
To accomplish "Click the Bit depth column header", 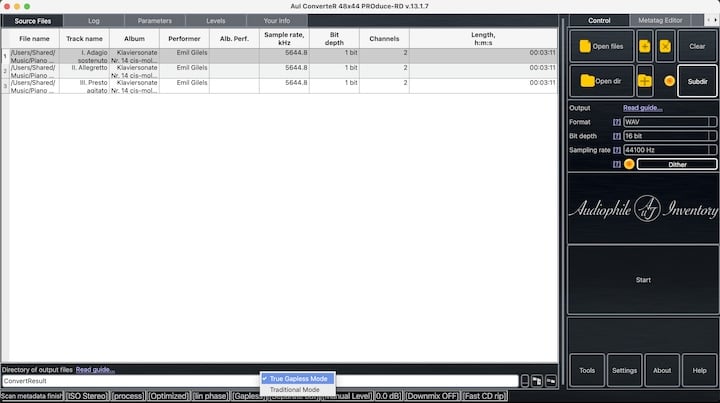I will tap(334, 39).
